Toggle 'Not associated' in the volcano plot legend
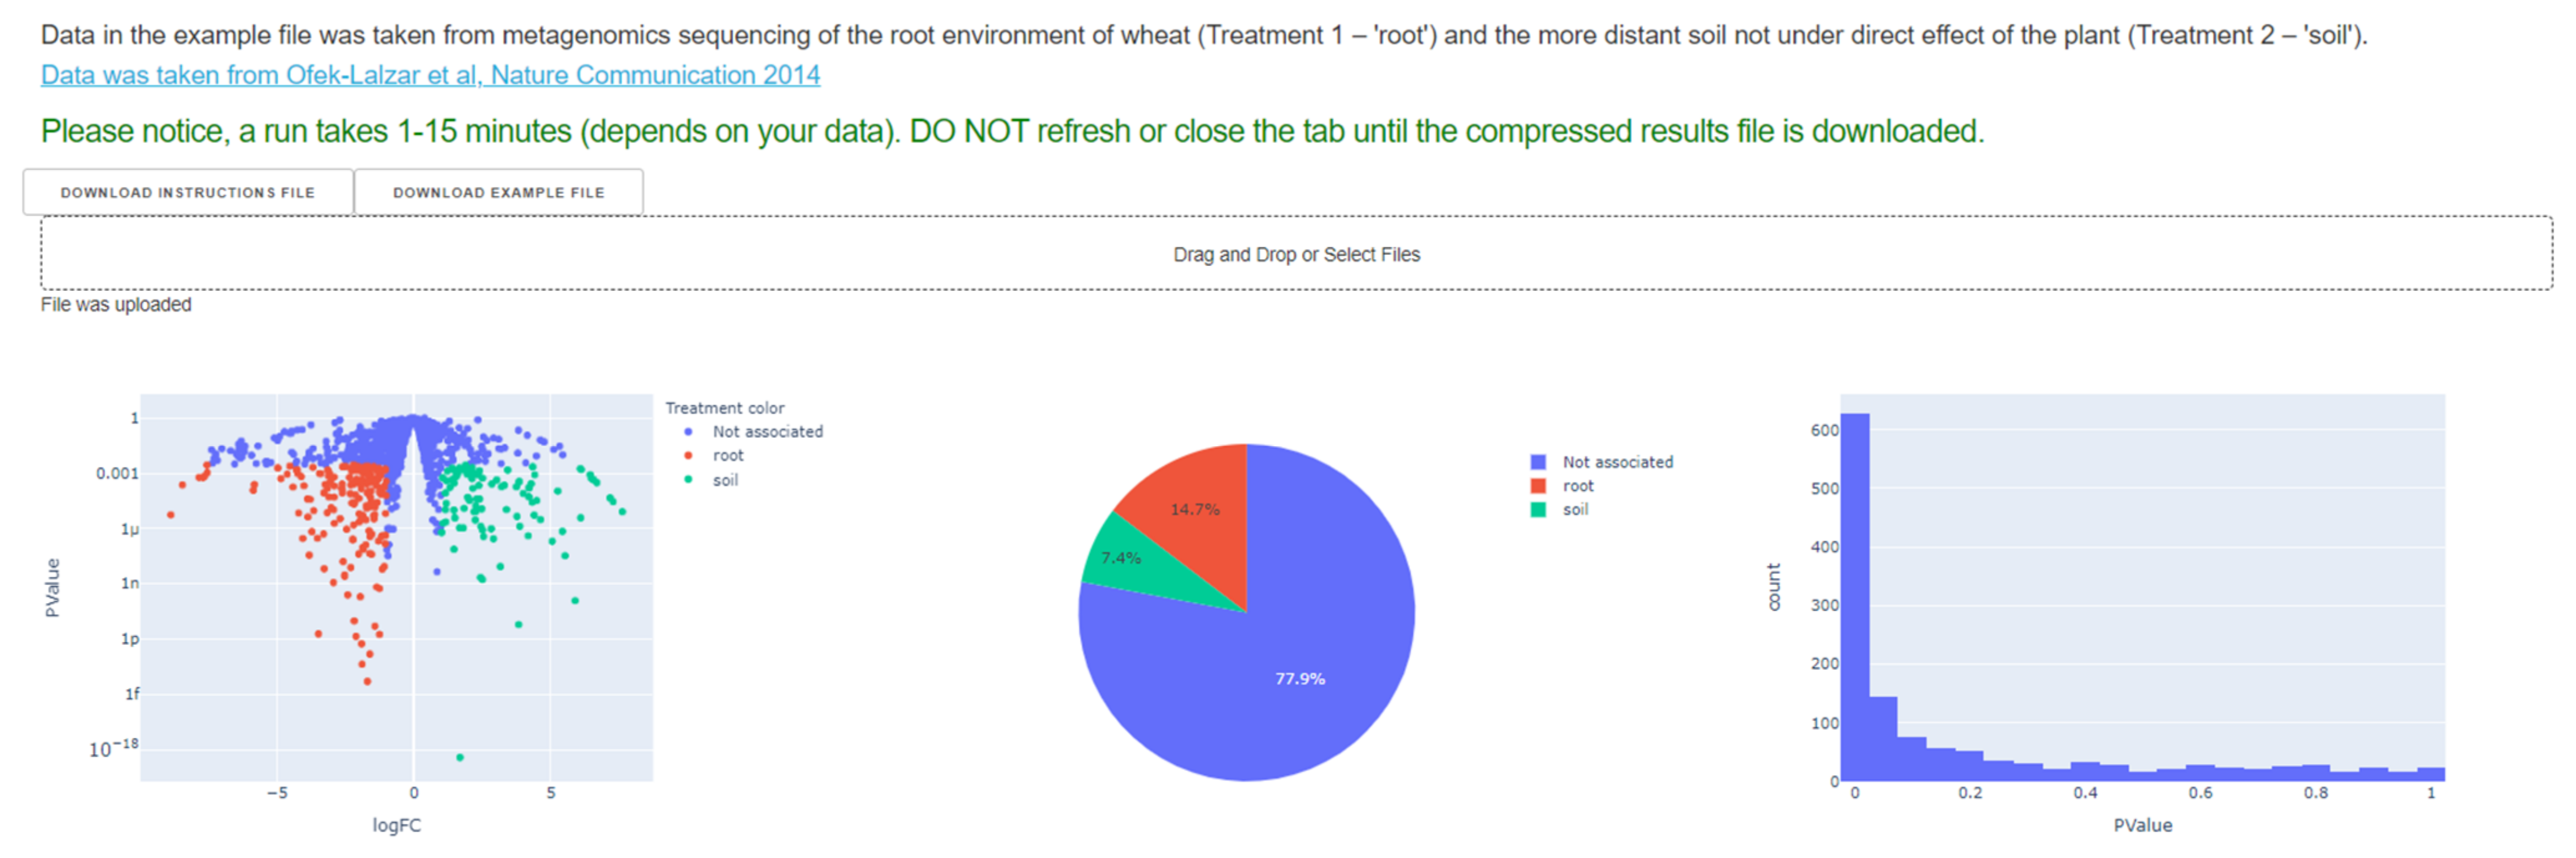 point(767,432)
